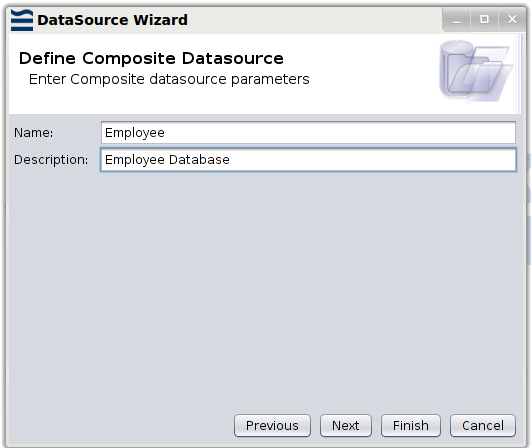Click the Name input field
The image size is (531, 448).
pos(308,132)
